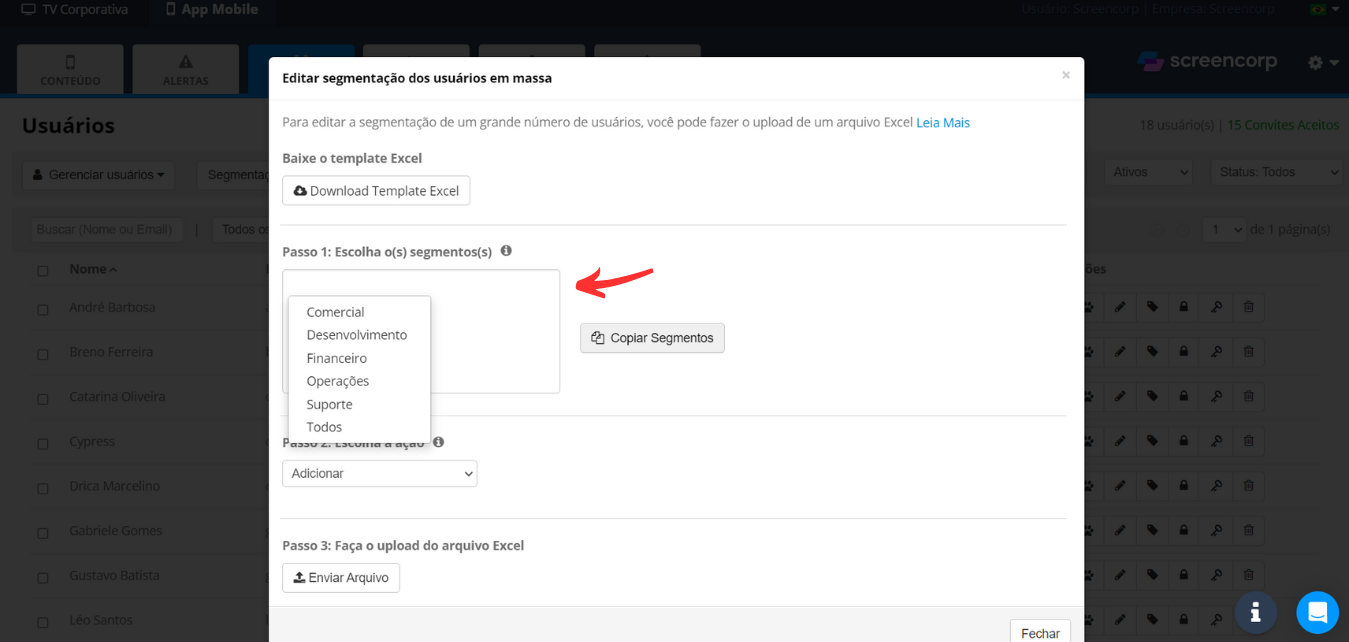Toggle the select-all checkbox beside Nome
The width and height of the screenshot is (1349, 642).
(43, 271)
